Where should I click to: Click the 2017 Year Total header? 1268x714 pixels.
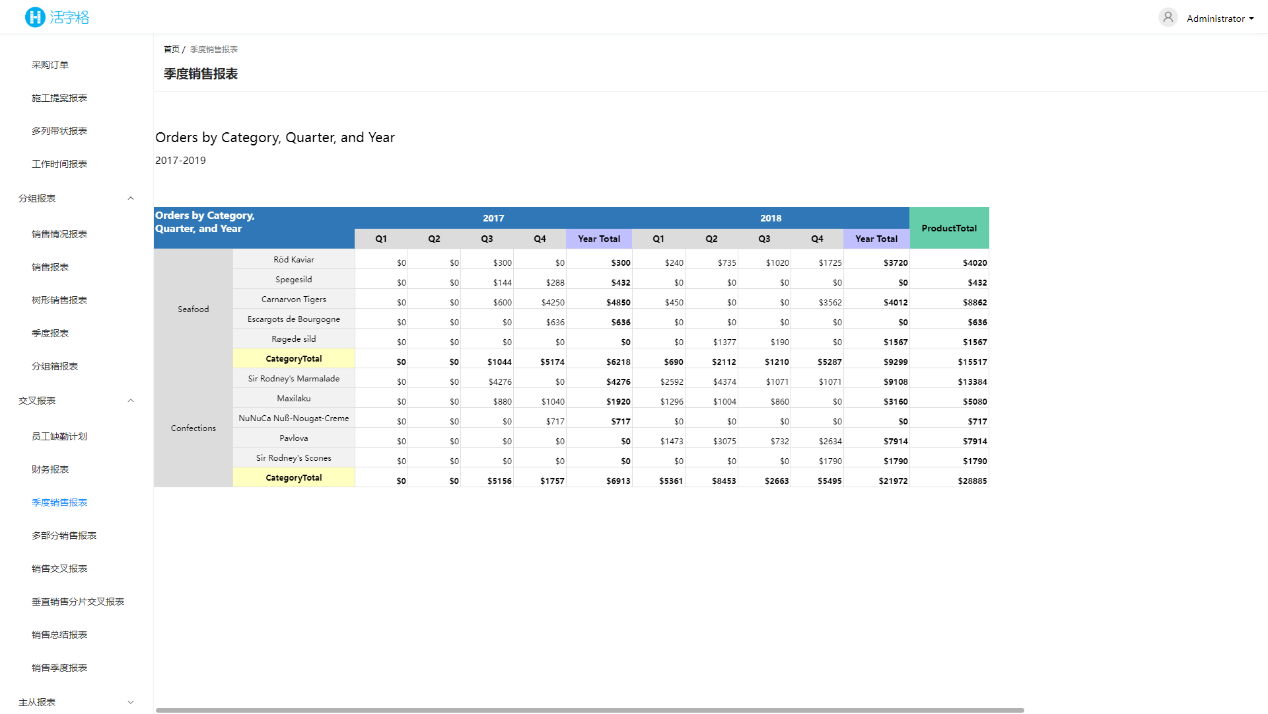click(x=599, y=239)
